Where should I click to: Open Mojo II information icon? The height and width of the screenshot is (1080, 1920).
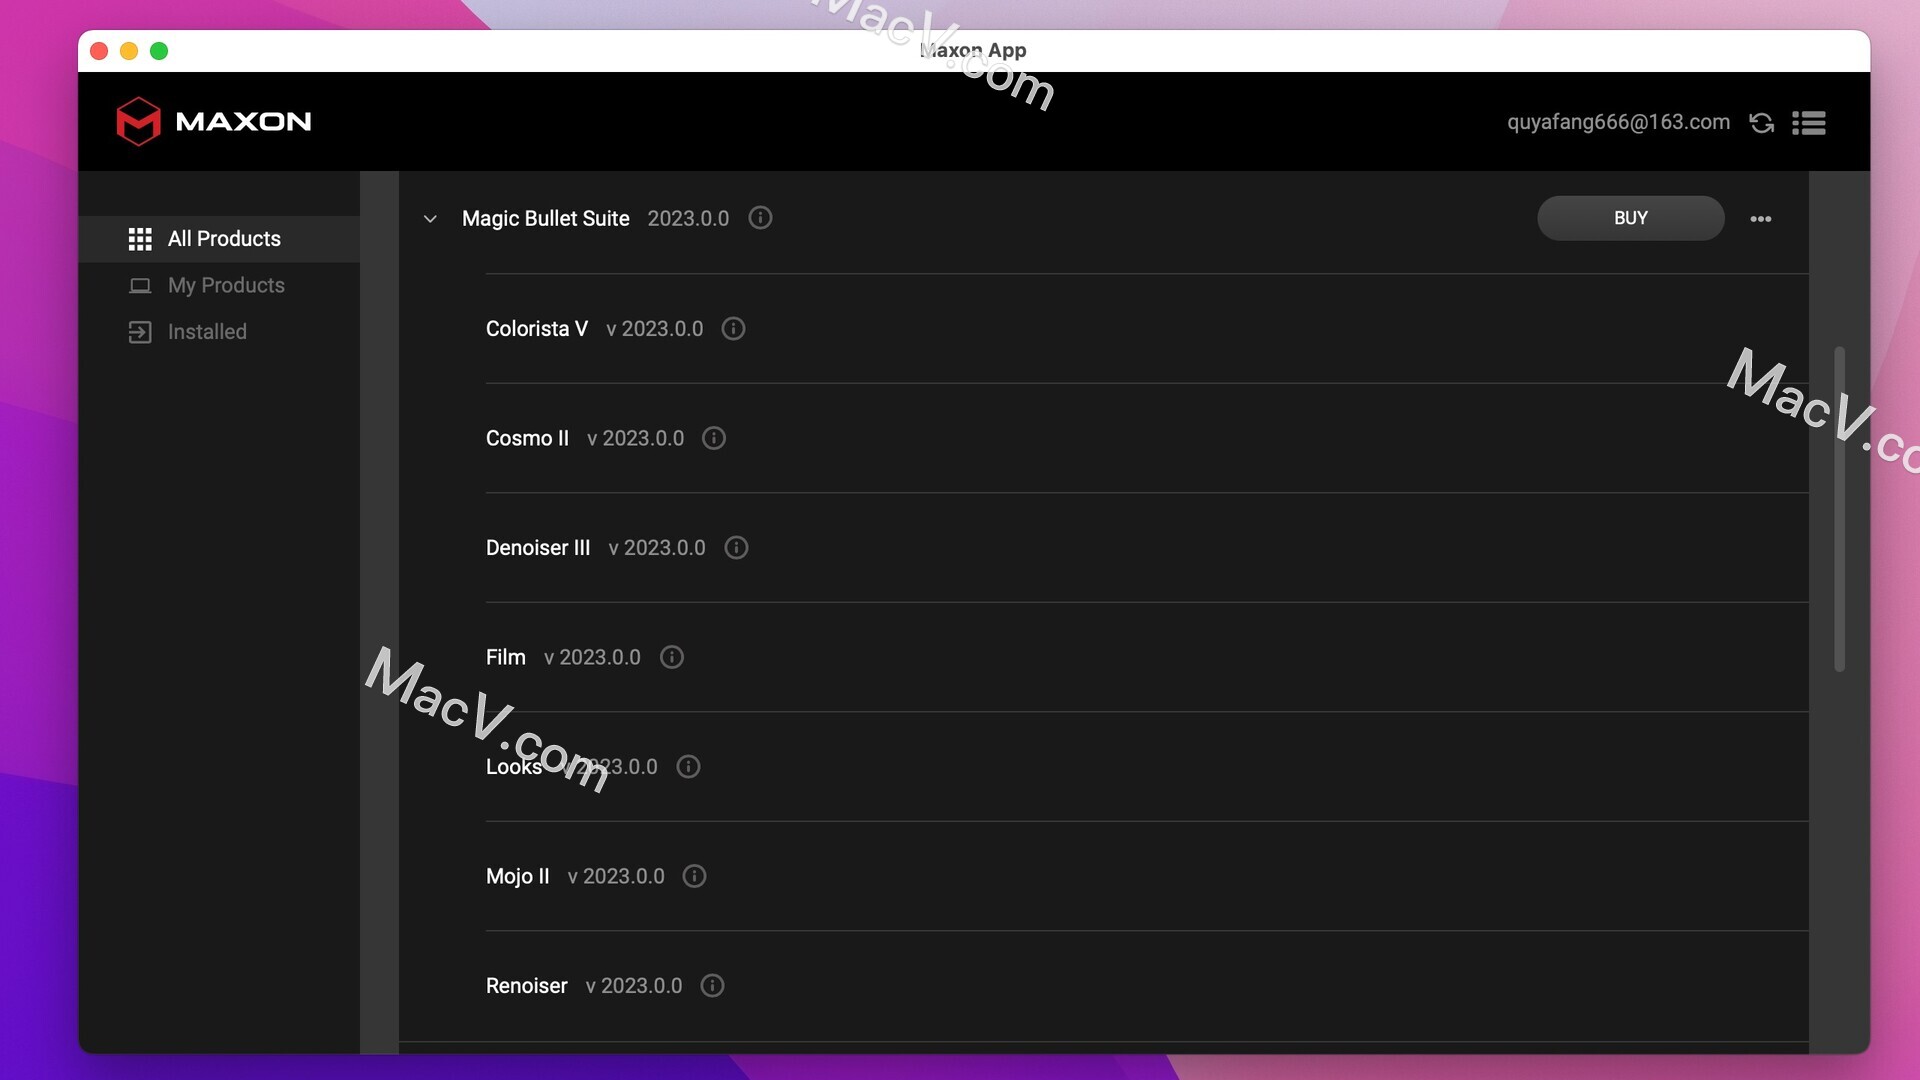[694, 876]
